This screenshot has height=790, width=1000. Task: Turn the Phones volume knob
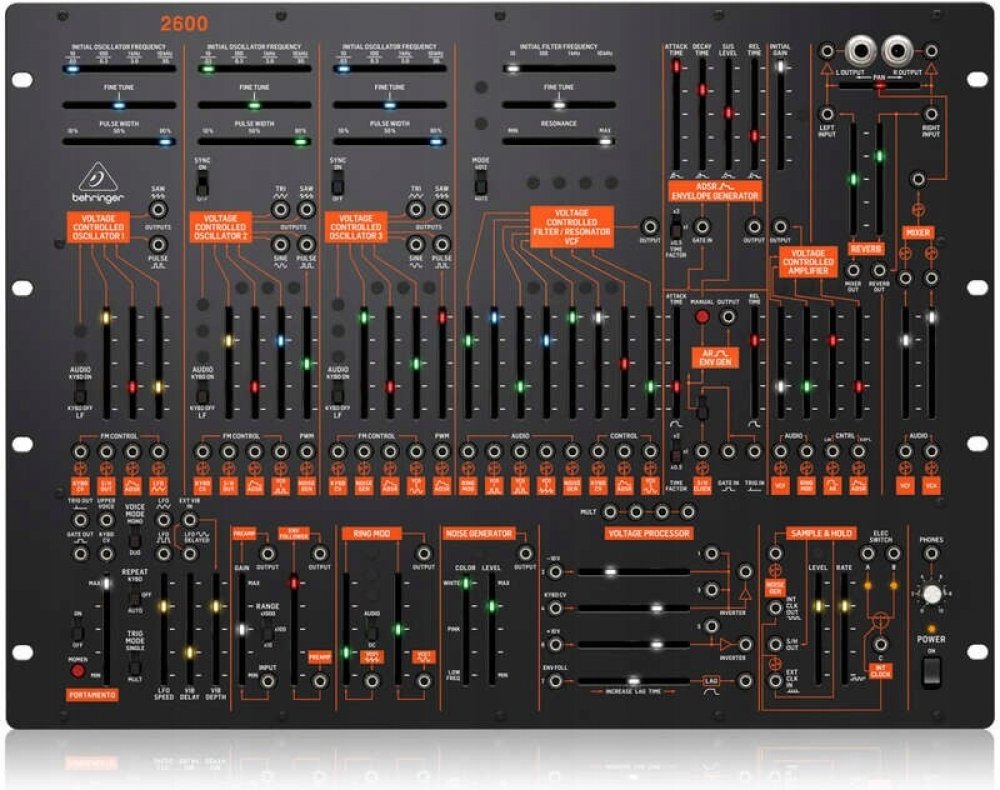931,594
